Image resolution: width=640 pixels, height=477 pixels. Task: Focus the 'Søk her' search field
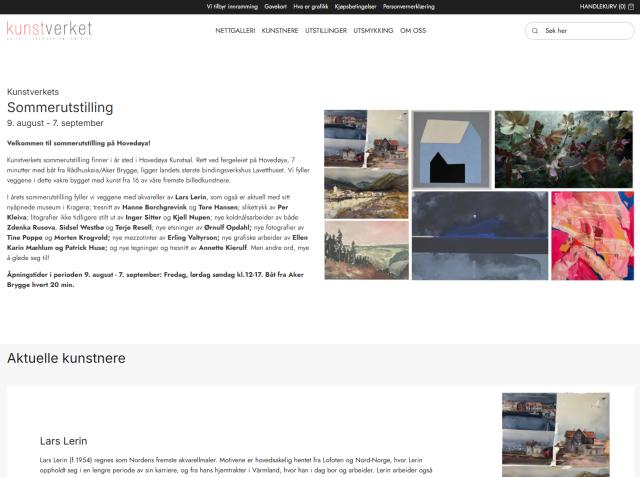(x=579, y=31)
